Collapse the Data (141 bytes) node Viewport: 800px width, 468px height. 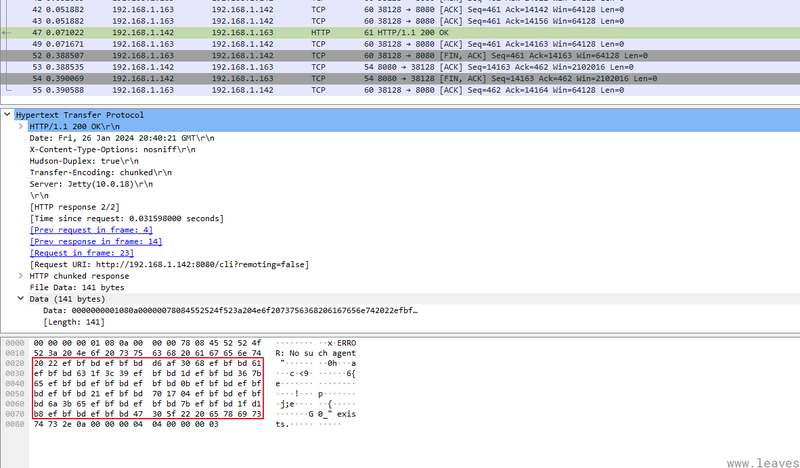click(x=21, y=299)
